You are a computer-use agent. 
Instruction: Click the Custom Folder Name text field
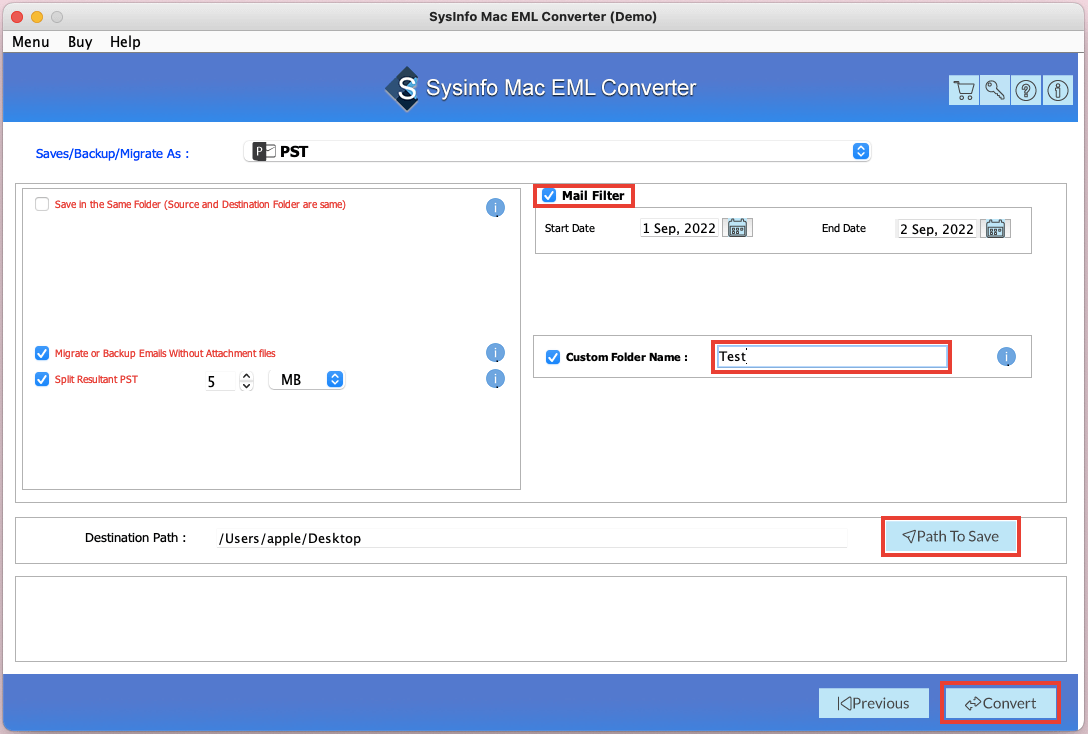[x=831, y=357]
